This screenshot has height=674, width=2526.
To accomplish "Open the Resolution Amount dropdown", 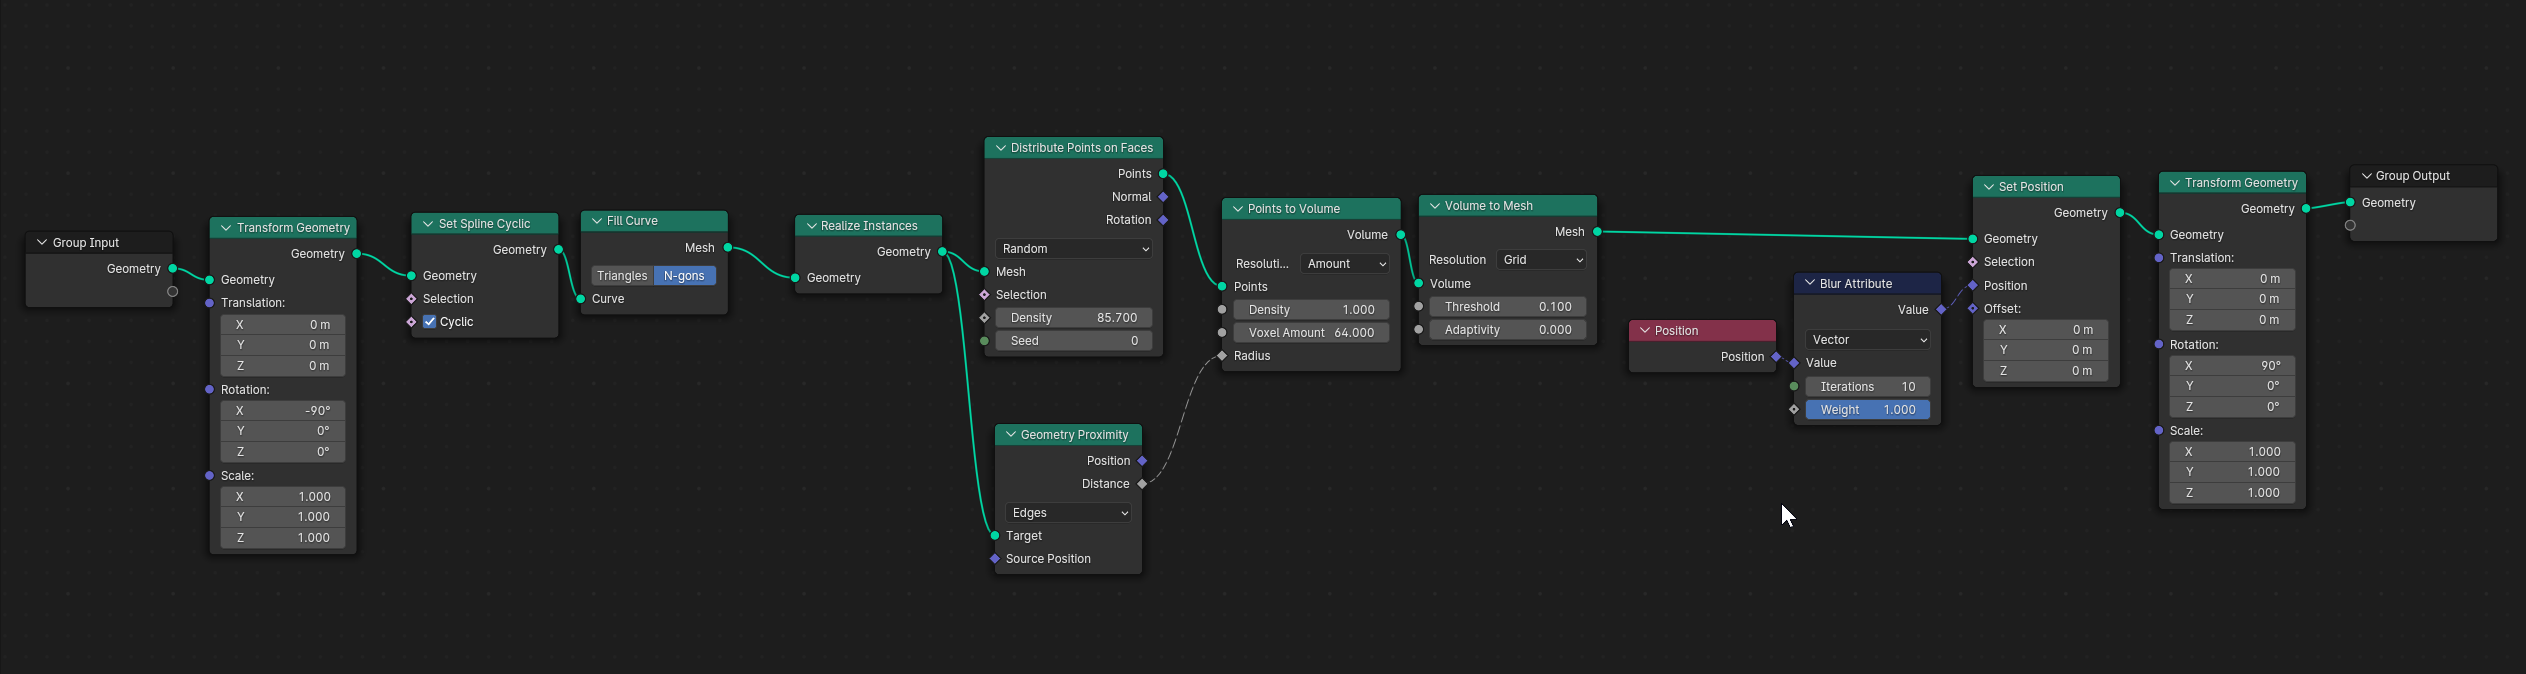I will click(x=1345, y=264).
